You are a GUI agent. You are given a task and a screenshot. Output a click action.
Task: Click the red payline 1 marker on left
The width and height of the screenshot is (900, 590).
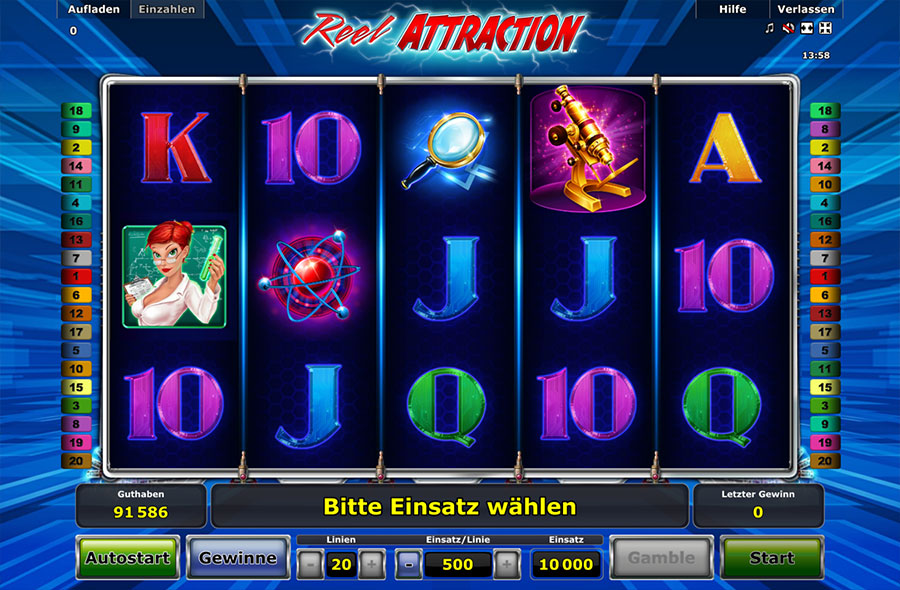76,276
